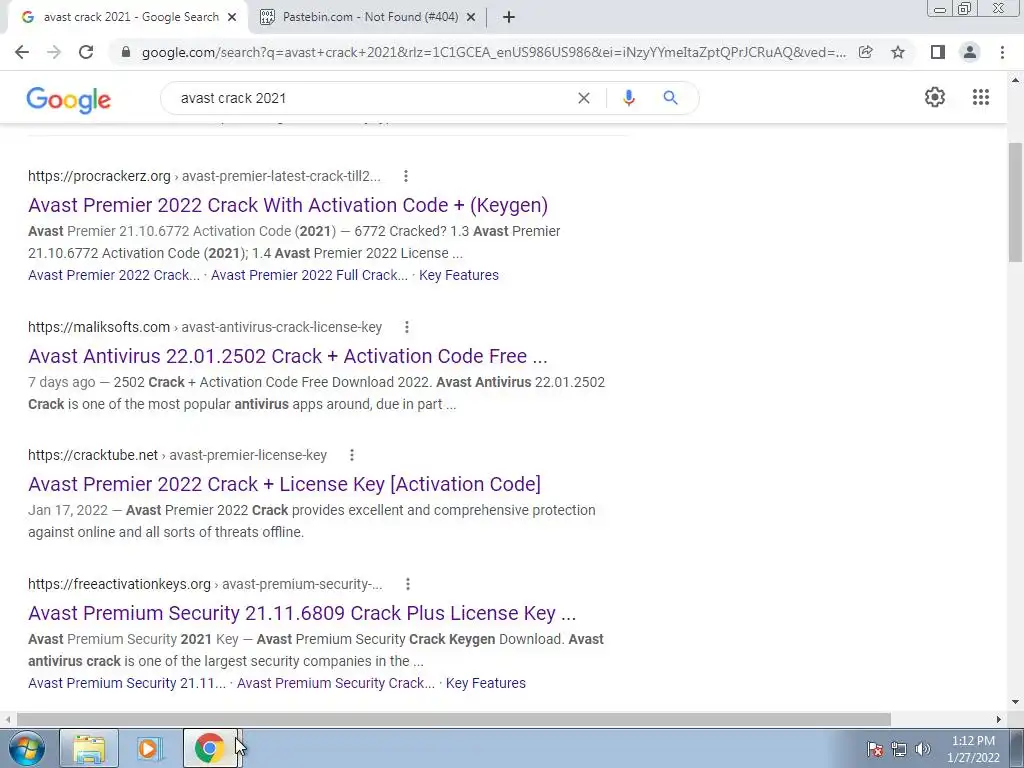Open Avast Premier 2022 Crack + License Key link
Image resolution: width=1024 pixels, height=768 pixels.
(x=285, y=484)
